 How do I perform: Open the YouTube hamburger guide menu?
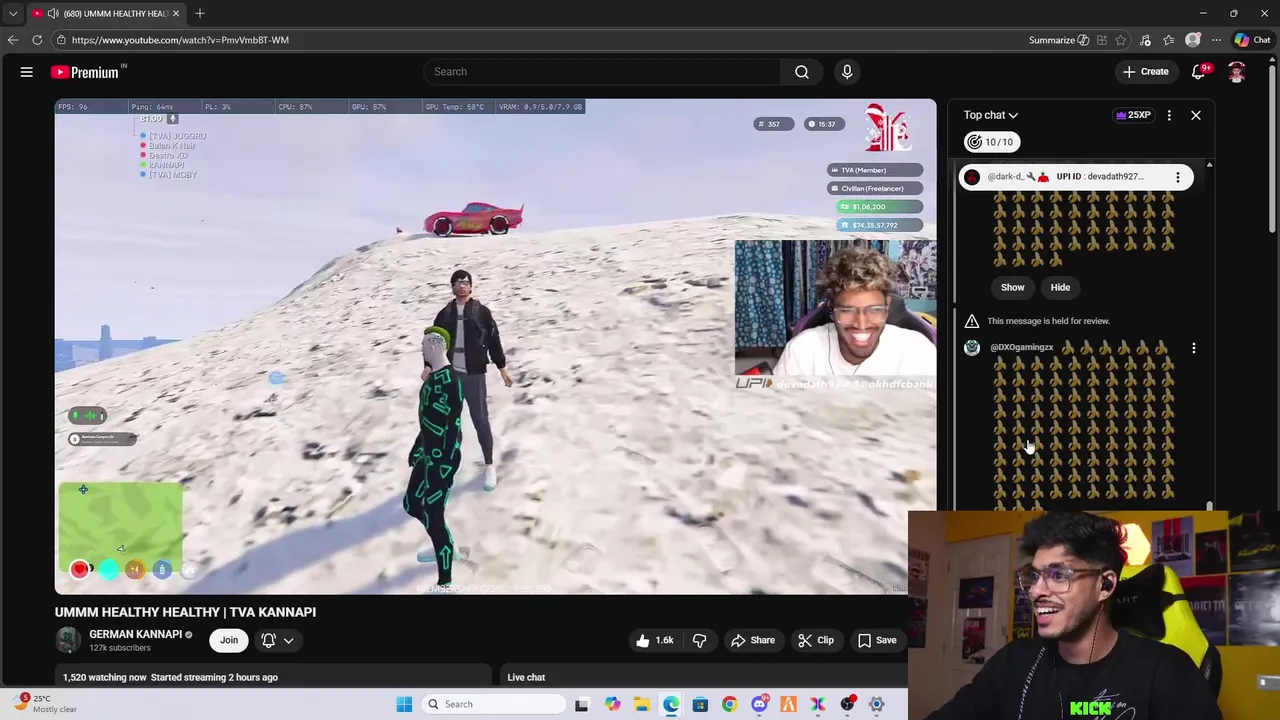[27, 72]
